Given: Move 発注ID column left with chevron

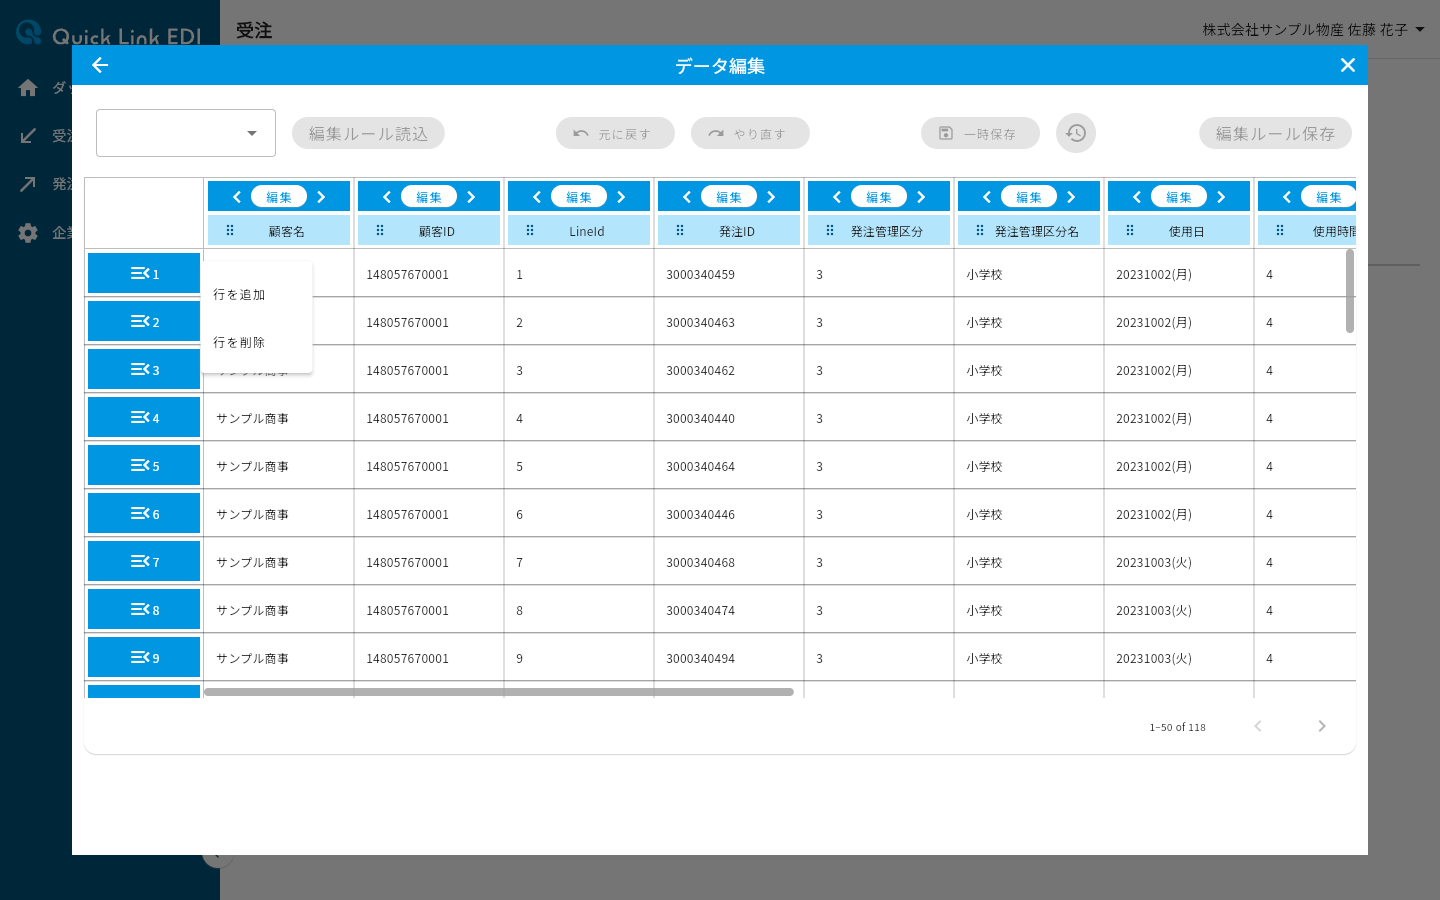Looking at the screenshot, I should click(x=687, y=197).
